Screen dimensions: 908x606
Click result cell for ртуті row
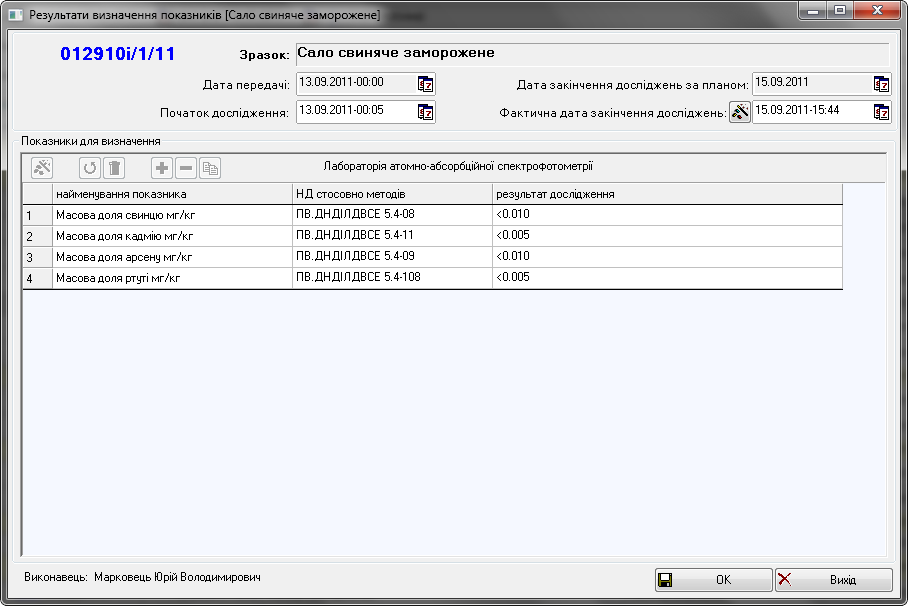click(x=667, y=278)
